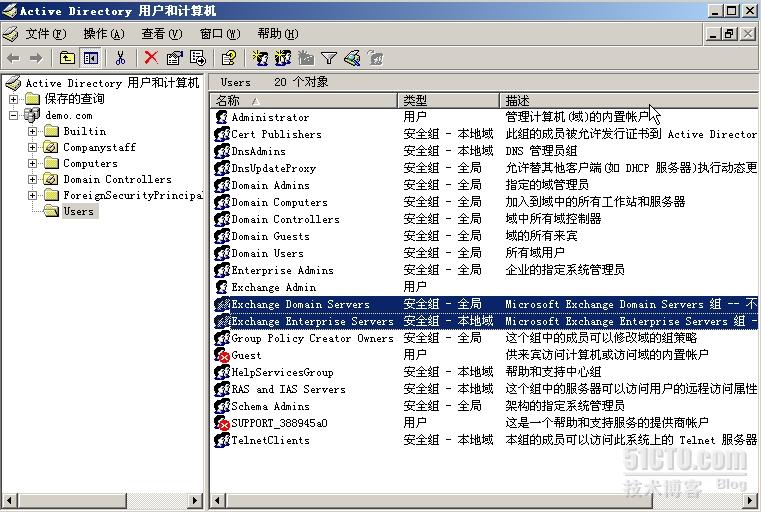The image size is (761, 512).
Task: Click the Administrator user icon
Action: (x=222, y=117)
